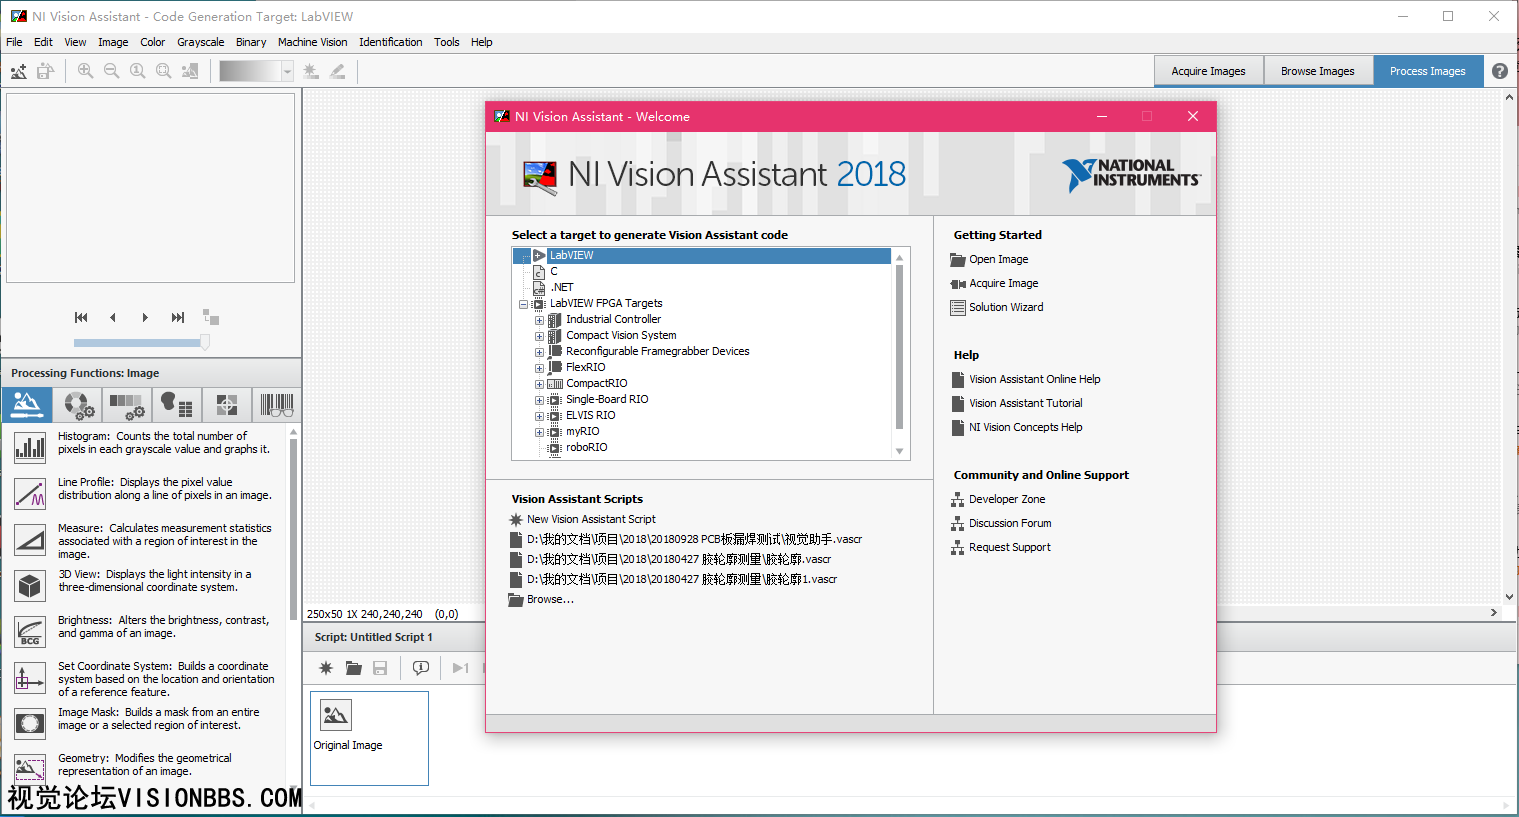1519x817 pixels.
Task: Open Vision Assistant Online Help link
Action: [x=1034, y=379]
